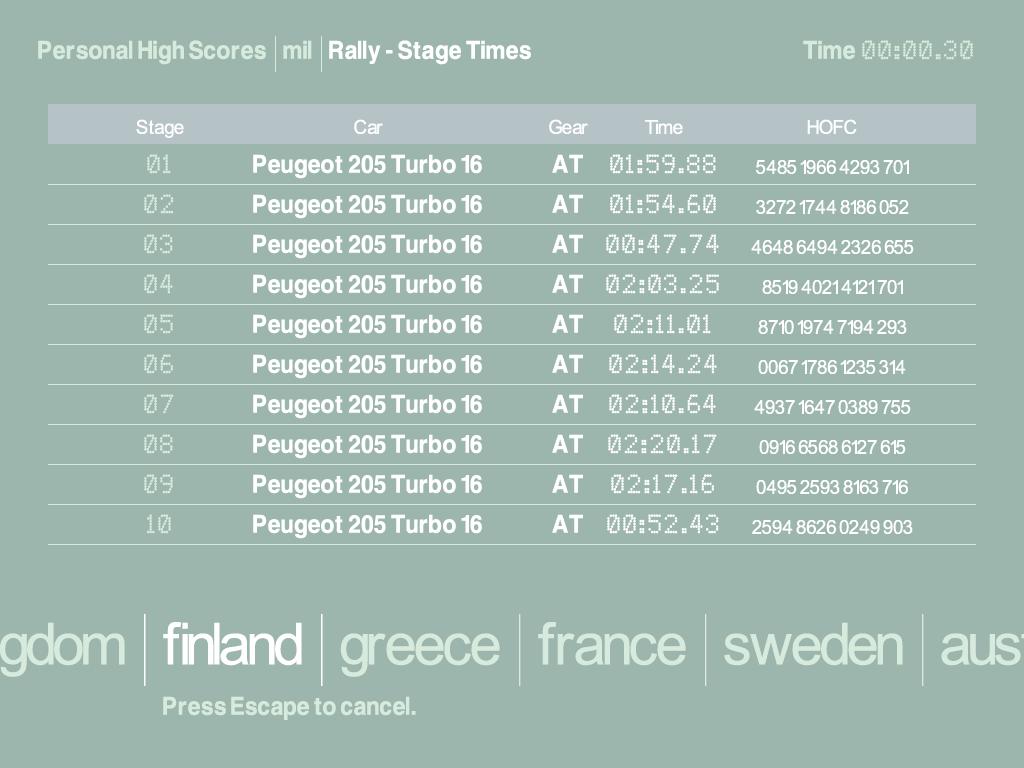This screenshot has width=1024, height=768.
Task: Select the stage 05 row number
Action: [158, 325]
